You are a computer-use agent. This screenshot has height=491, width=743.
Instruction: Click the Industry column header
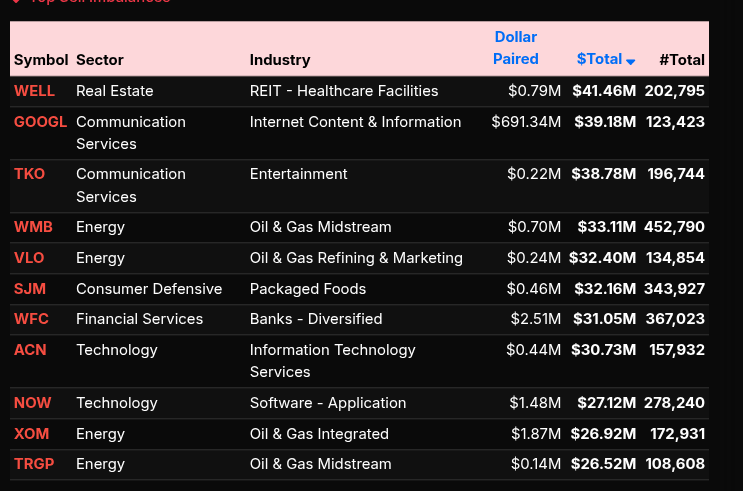point(280,60)
